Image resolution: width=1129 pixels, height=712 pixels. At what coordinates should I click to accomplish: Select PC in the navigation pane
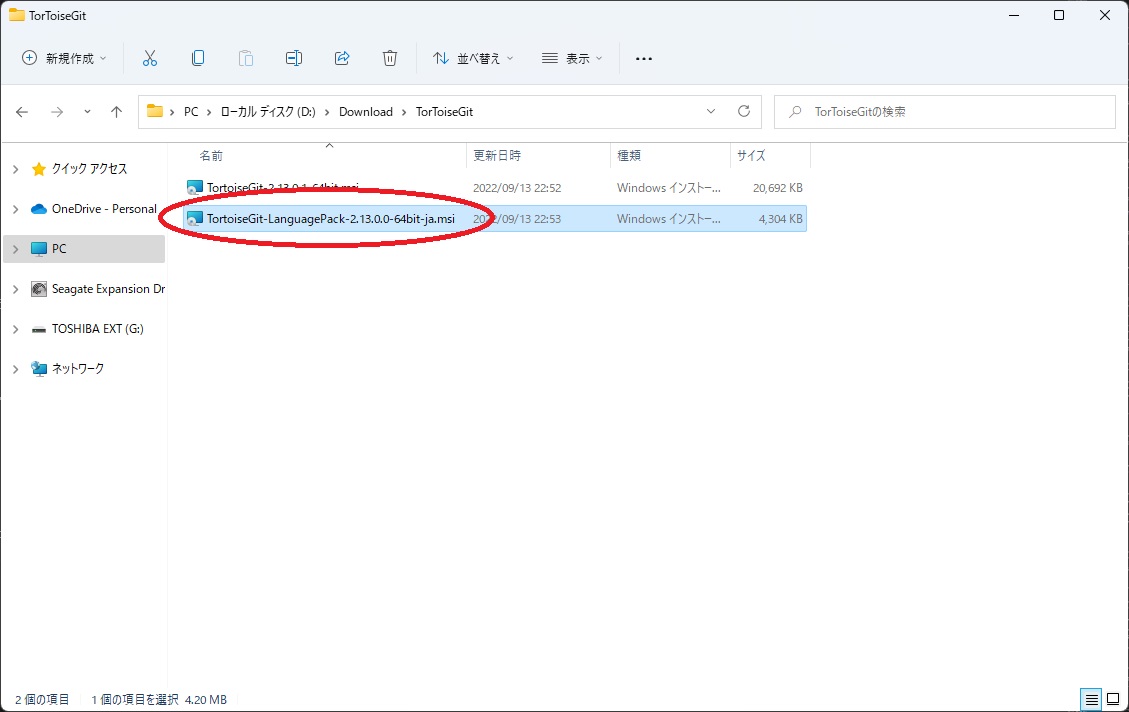84,249
